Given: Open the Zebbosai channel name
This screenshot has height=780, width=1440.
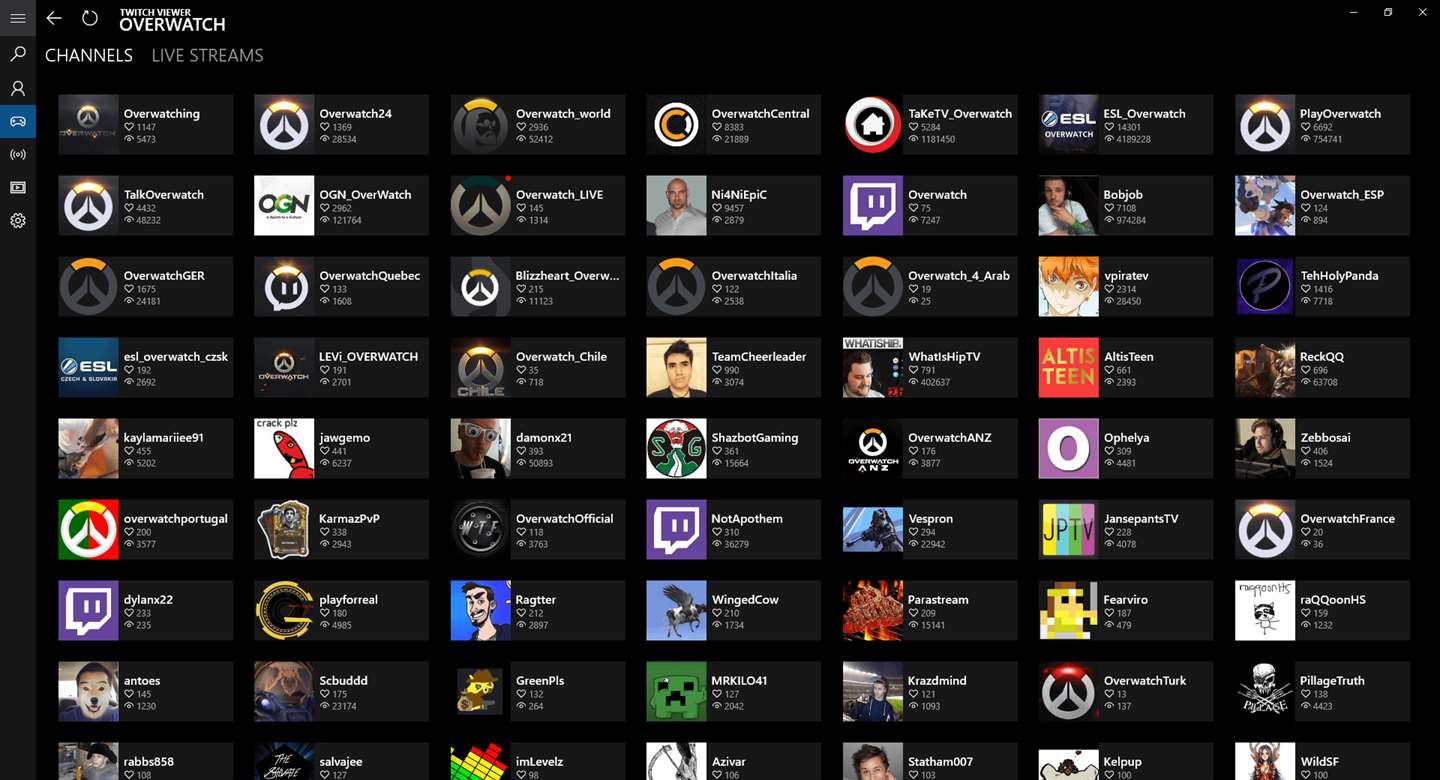Looking at the screenshot, I should click(x=1325, y=438).
